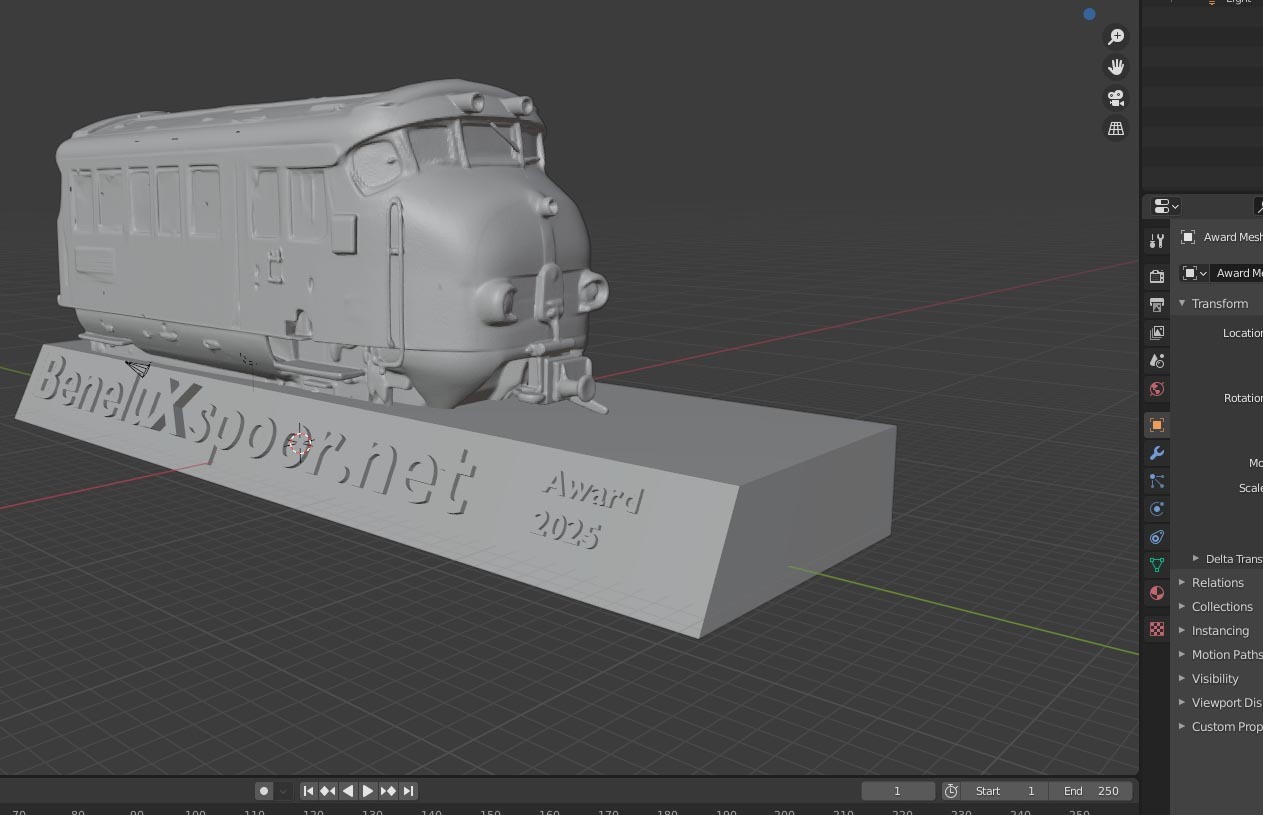Open the Render properties tab

coord(1157,276)
